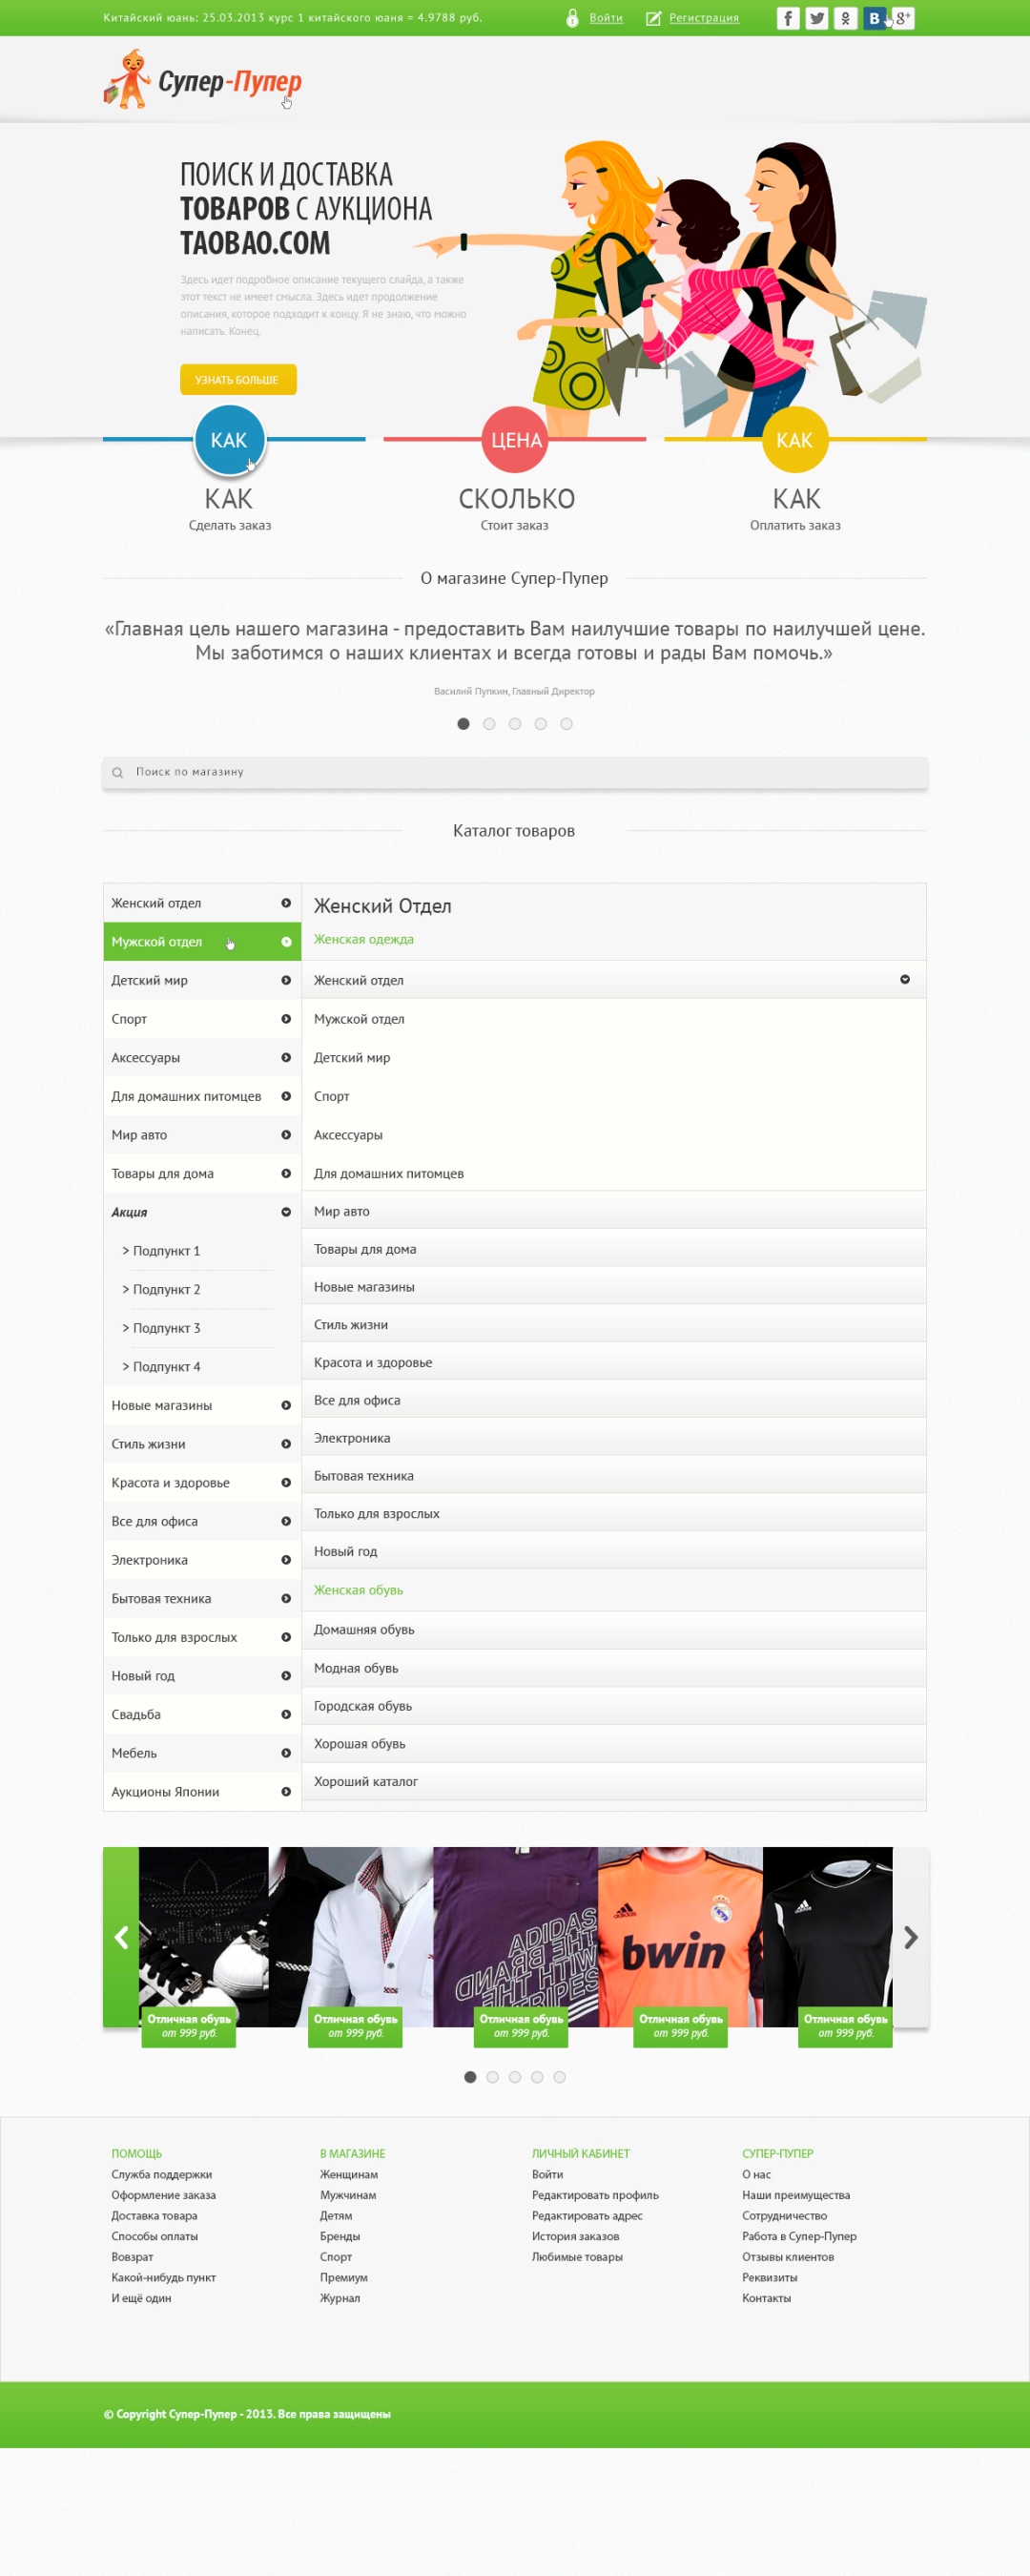The width and height of the screenshot is (1030, 2576).
Task: Click the blue КАК circle icon
Action: pos(229,439)
